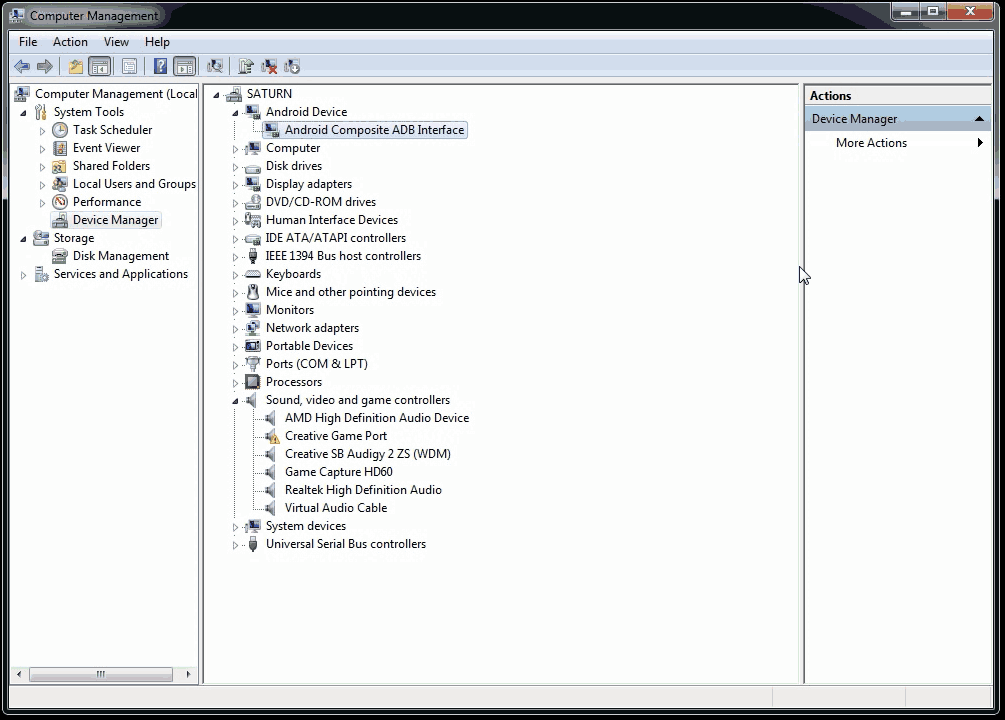The height and width of the screenshot is (720, 1005).
Task: Click the Mice and other pointing devices icon
Action: point(253,292)
